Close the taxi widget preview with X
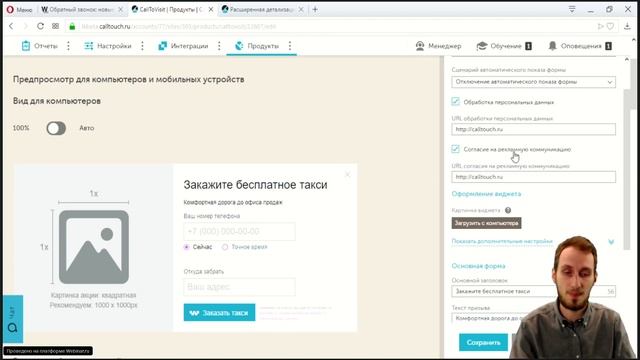Image resolution: width=640 pixels, height=360 pixels. click(347, 174)
